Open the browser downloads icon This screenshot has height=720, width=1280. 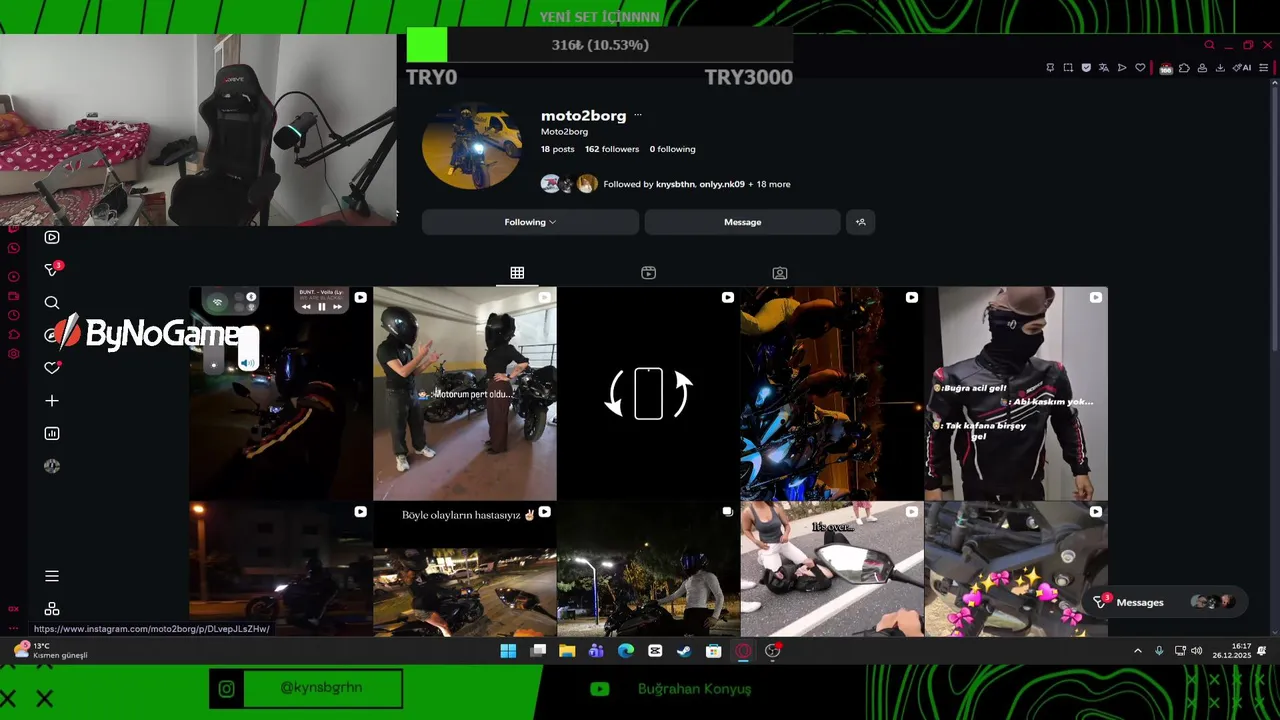pos(1220,68)
